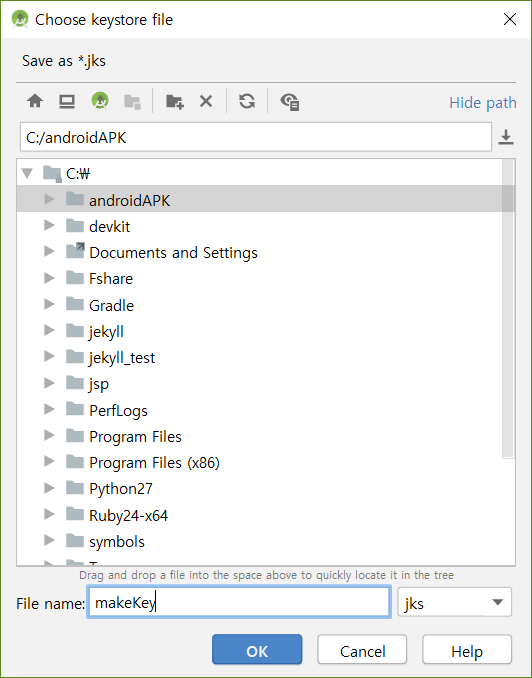Open the Help button
The image size is (532, 678).
coord(467,649)
